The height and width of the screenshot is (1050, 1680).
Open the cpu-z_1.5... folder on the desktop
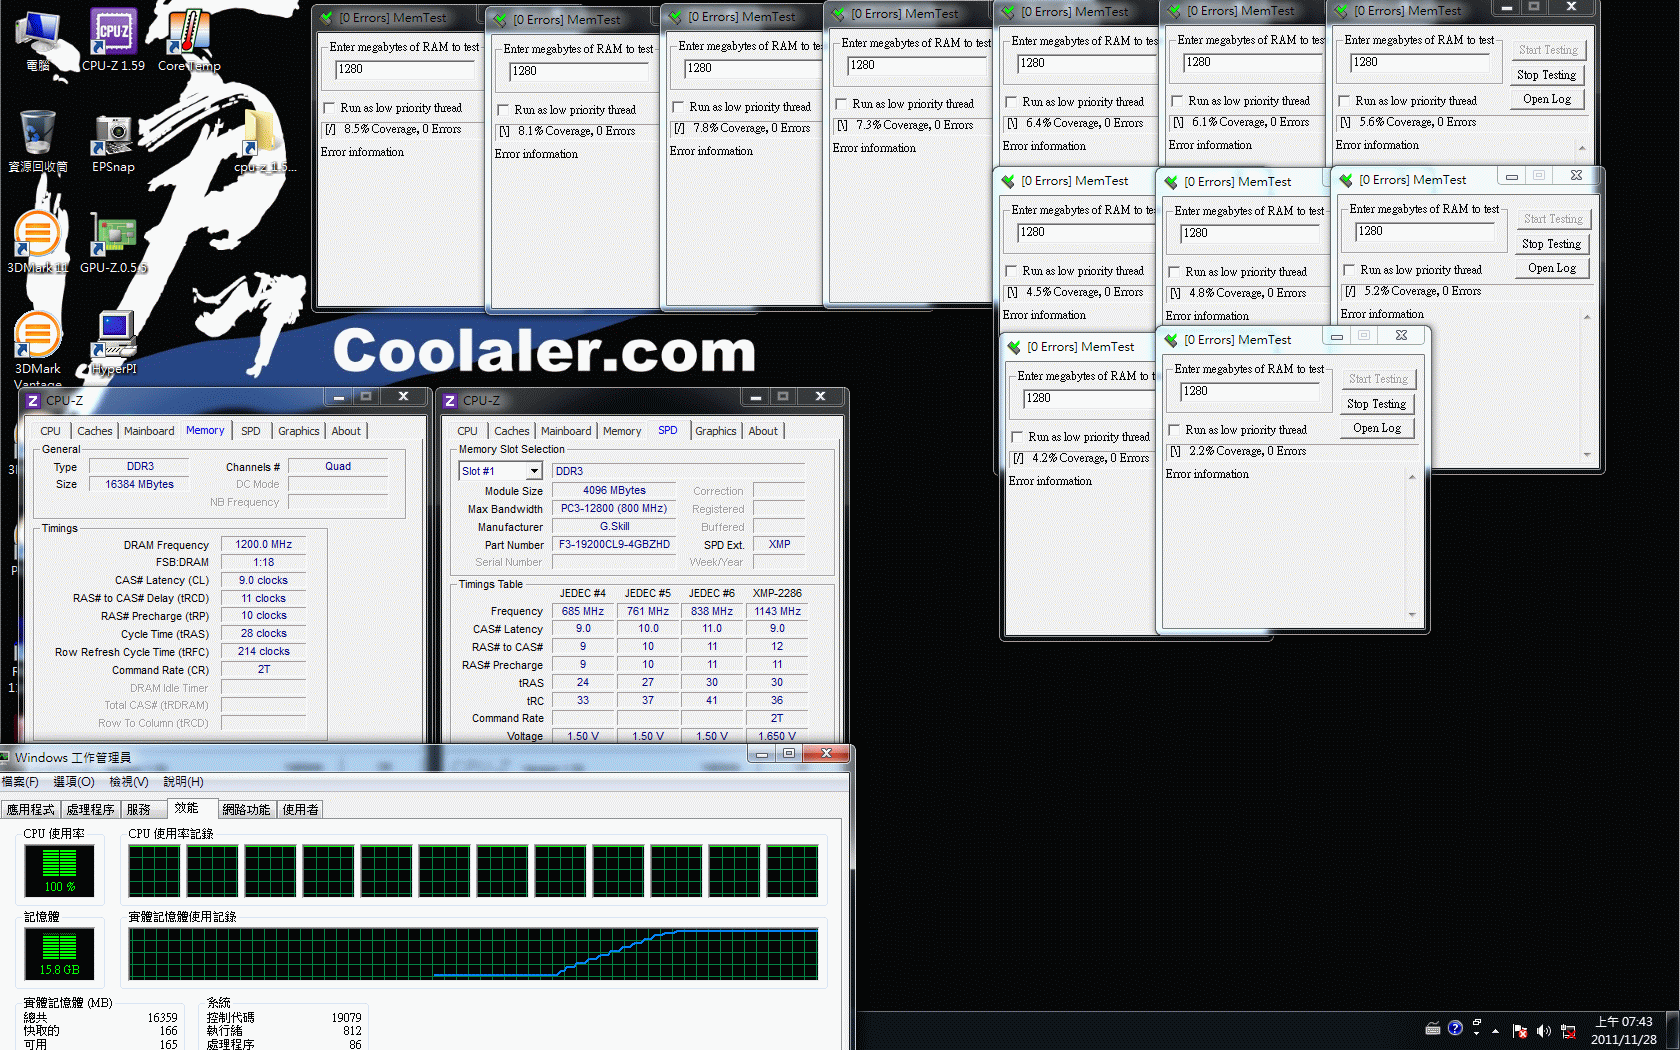pos(264,141)
